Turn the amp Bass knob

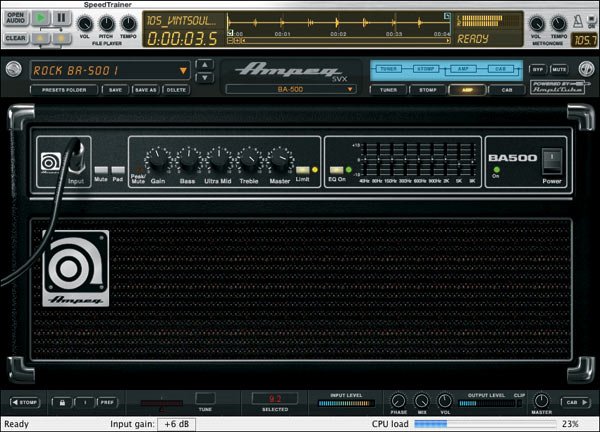point(188,160)
